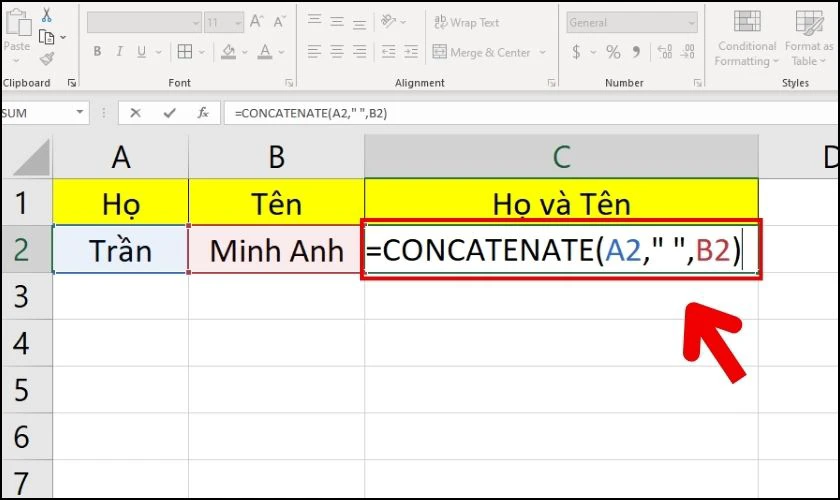Open the underline style dropdown arrow
The width and height of the screenshot is (840, 500).
pos(159,52)
